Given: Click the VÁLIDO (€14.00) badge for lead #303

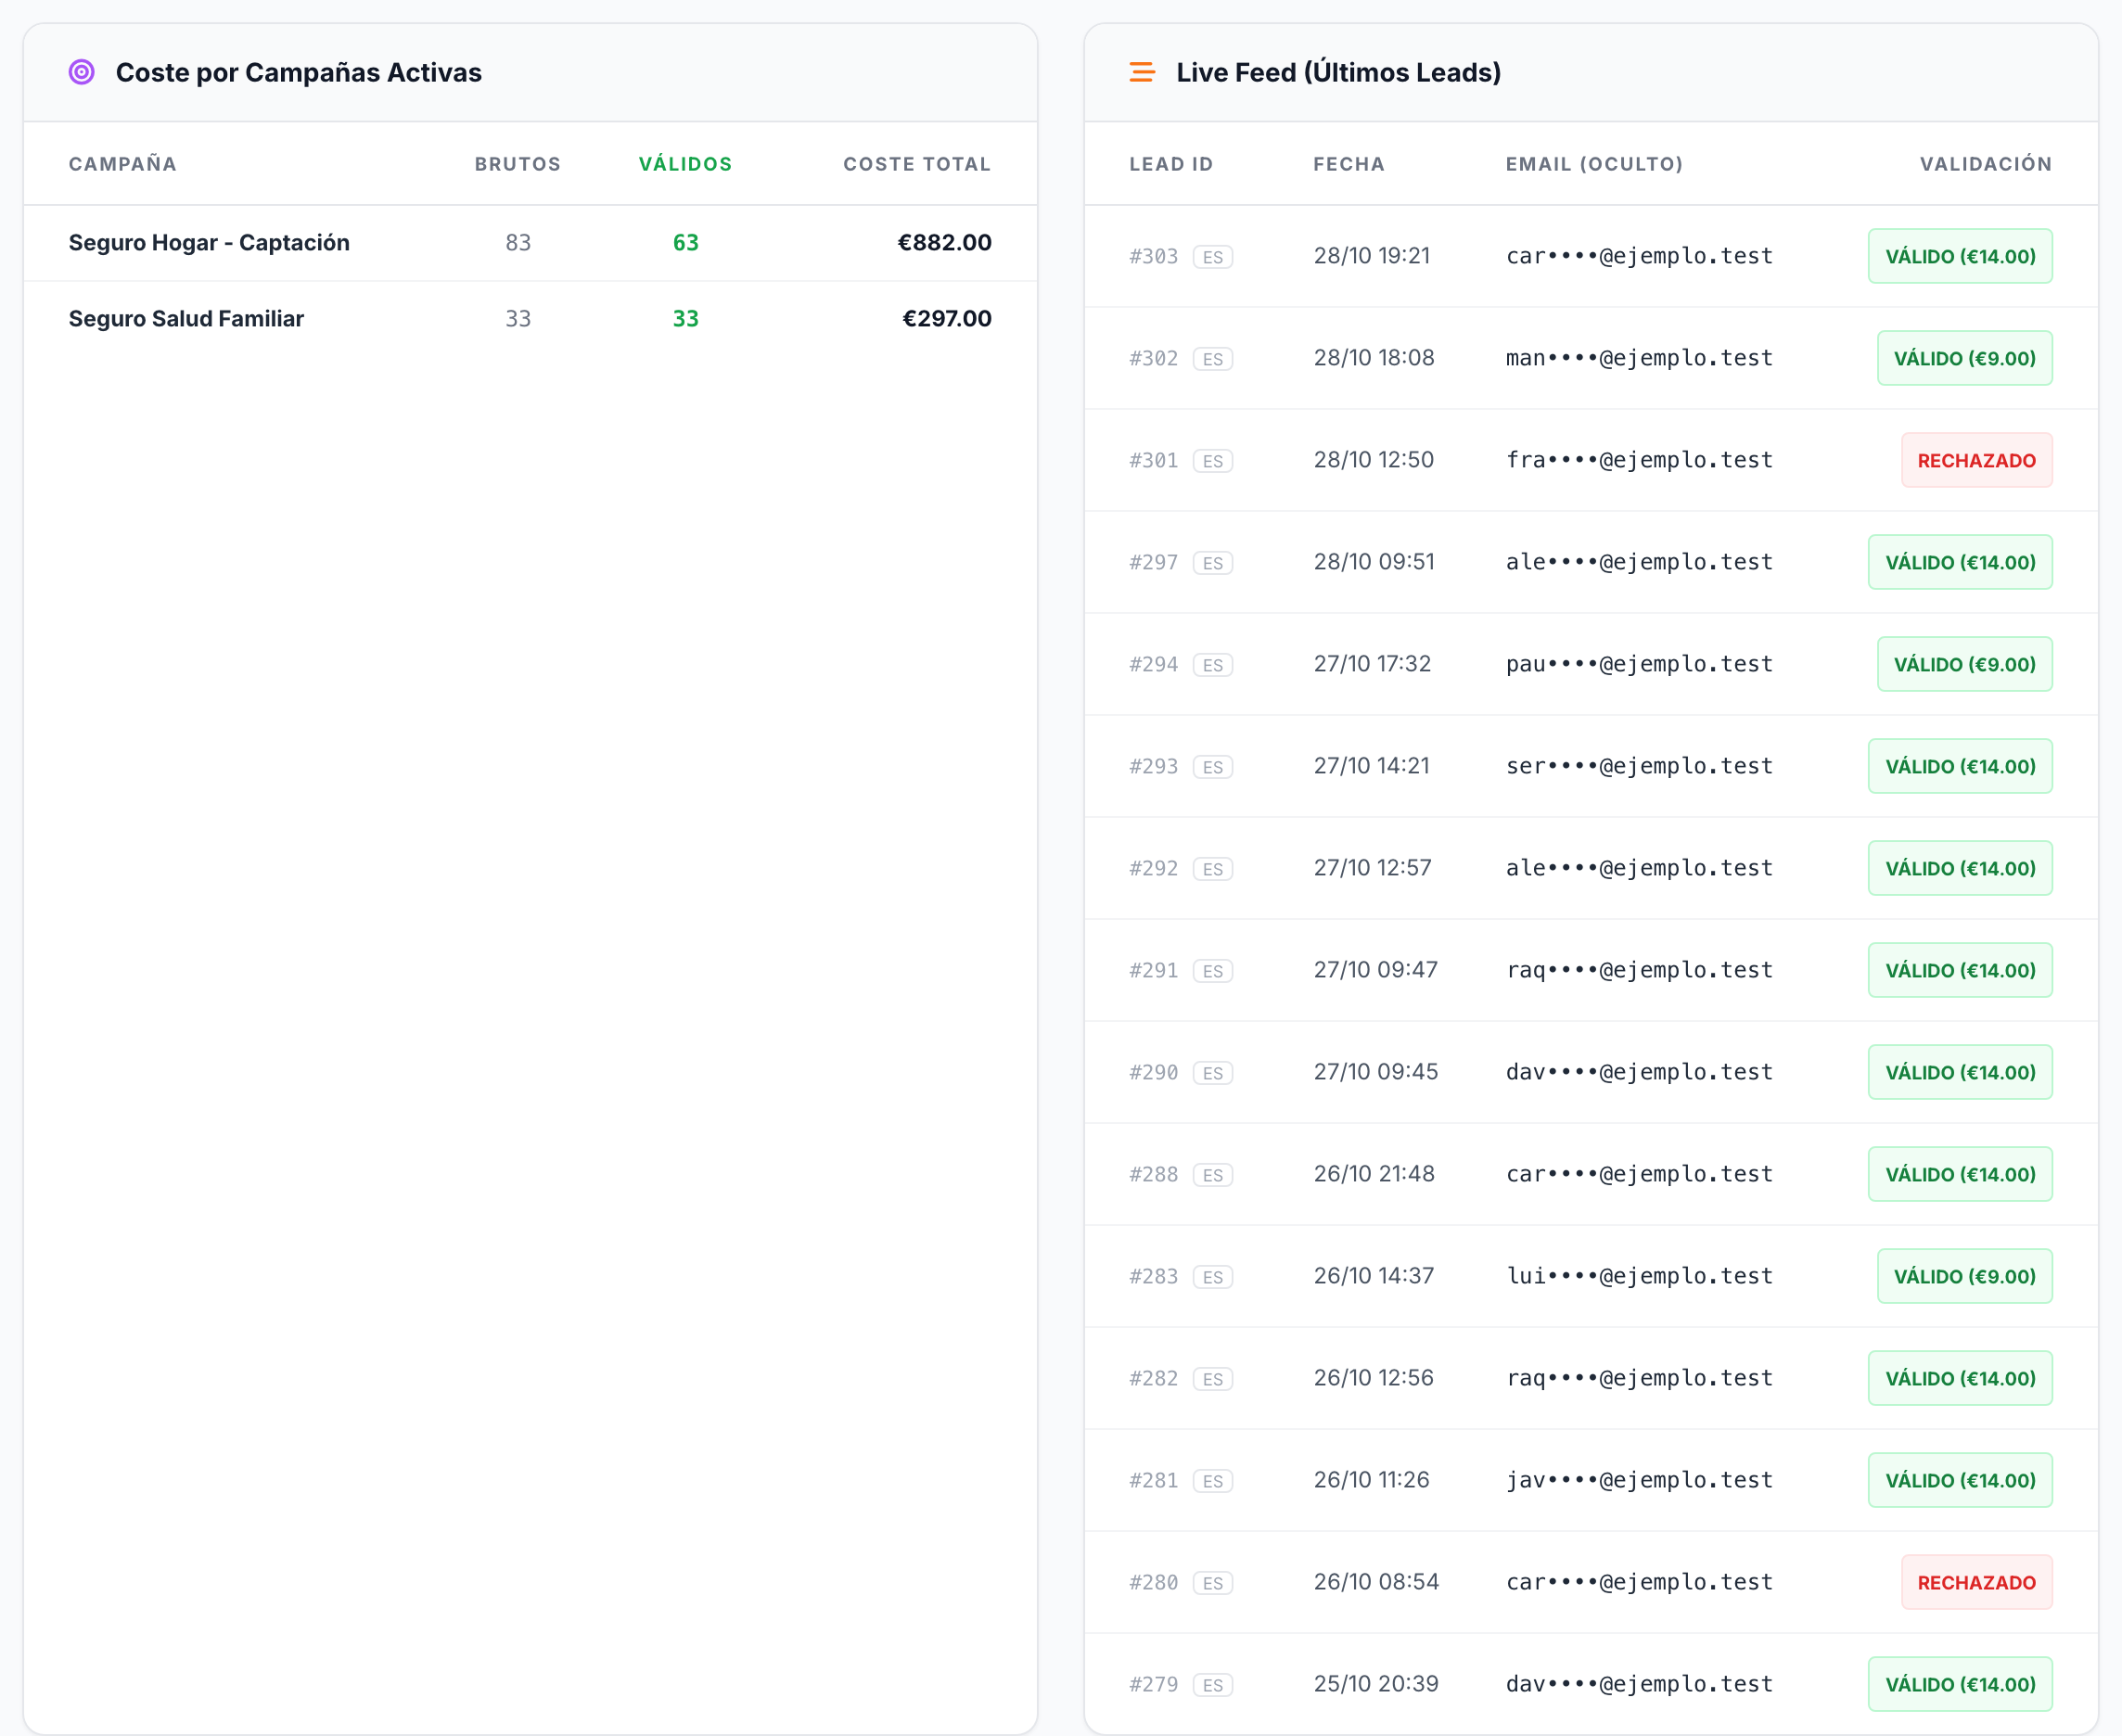Looking at the screenshot, I should click(1960, 256).
